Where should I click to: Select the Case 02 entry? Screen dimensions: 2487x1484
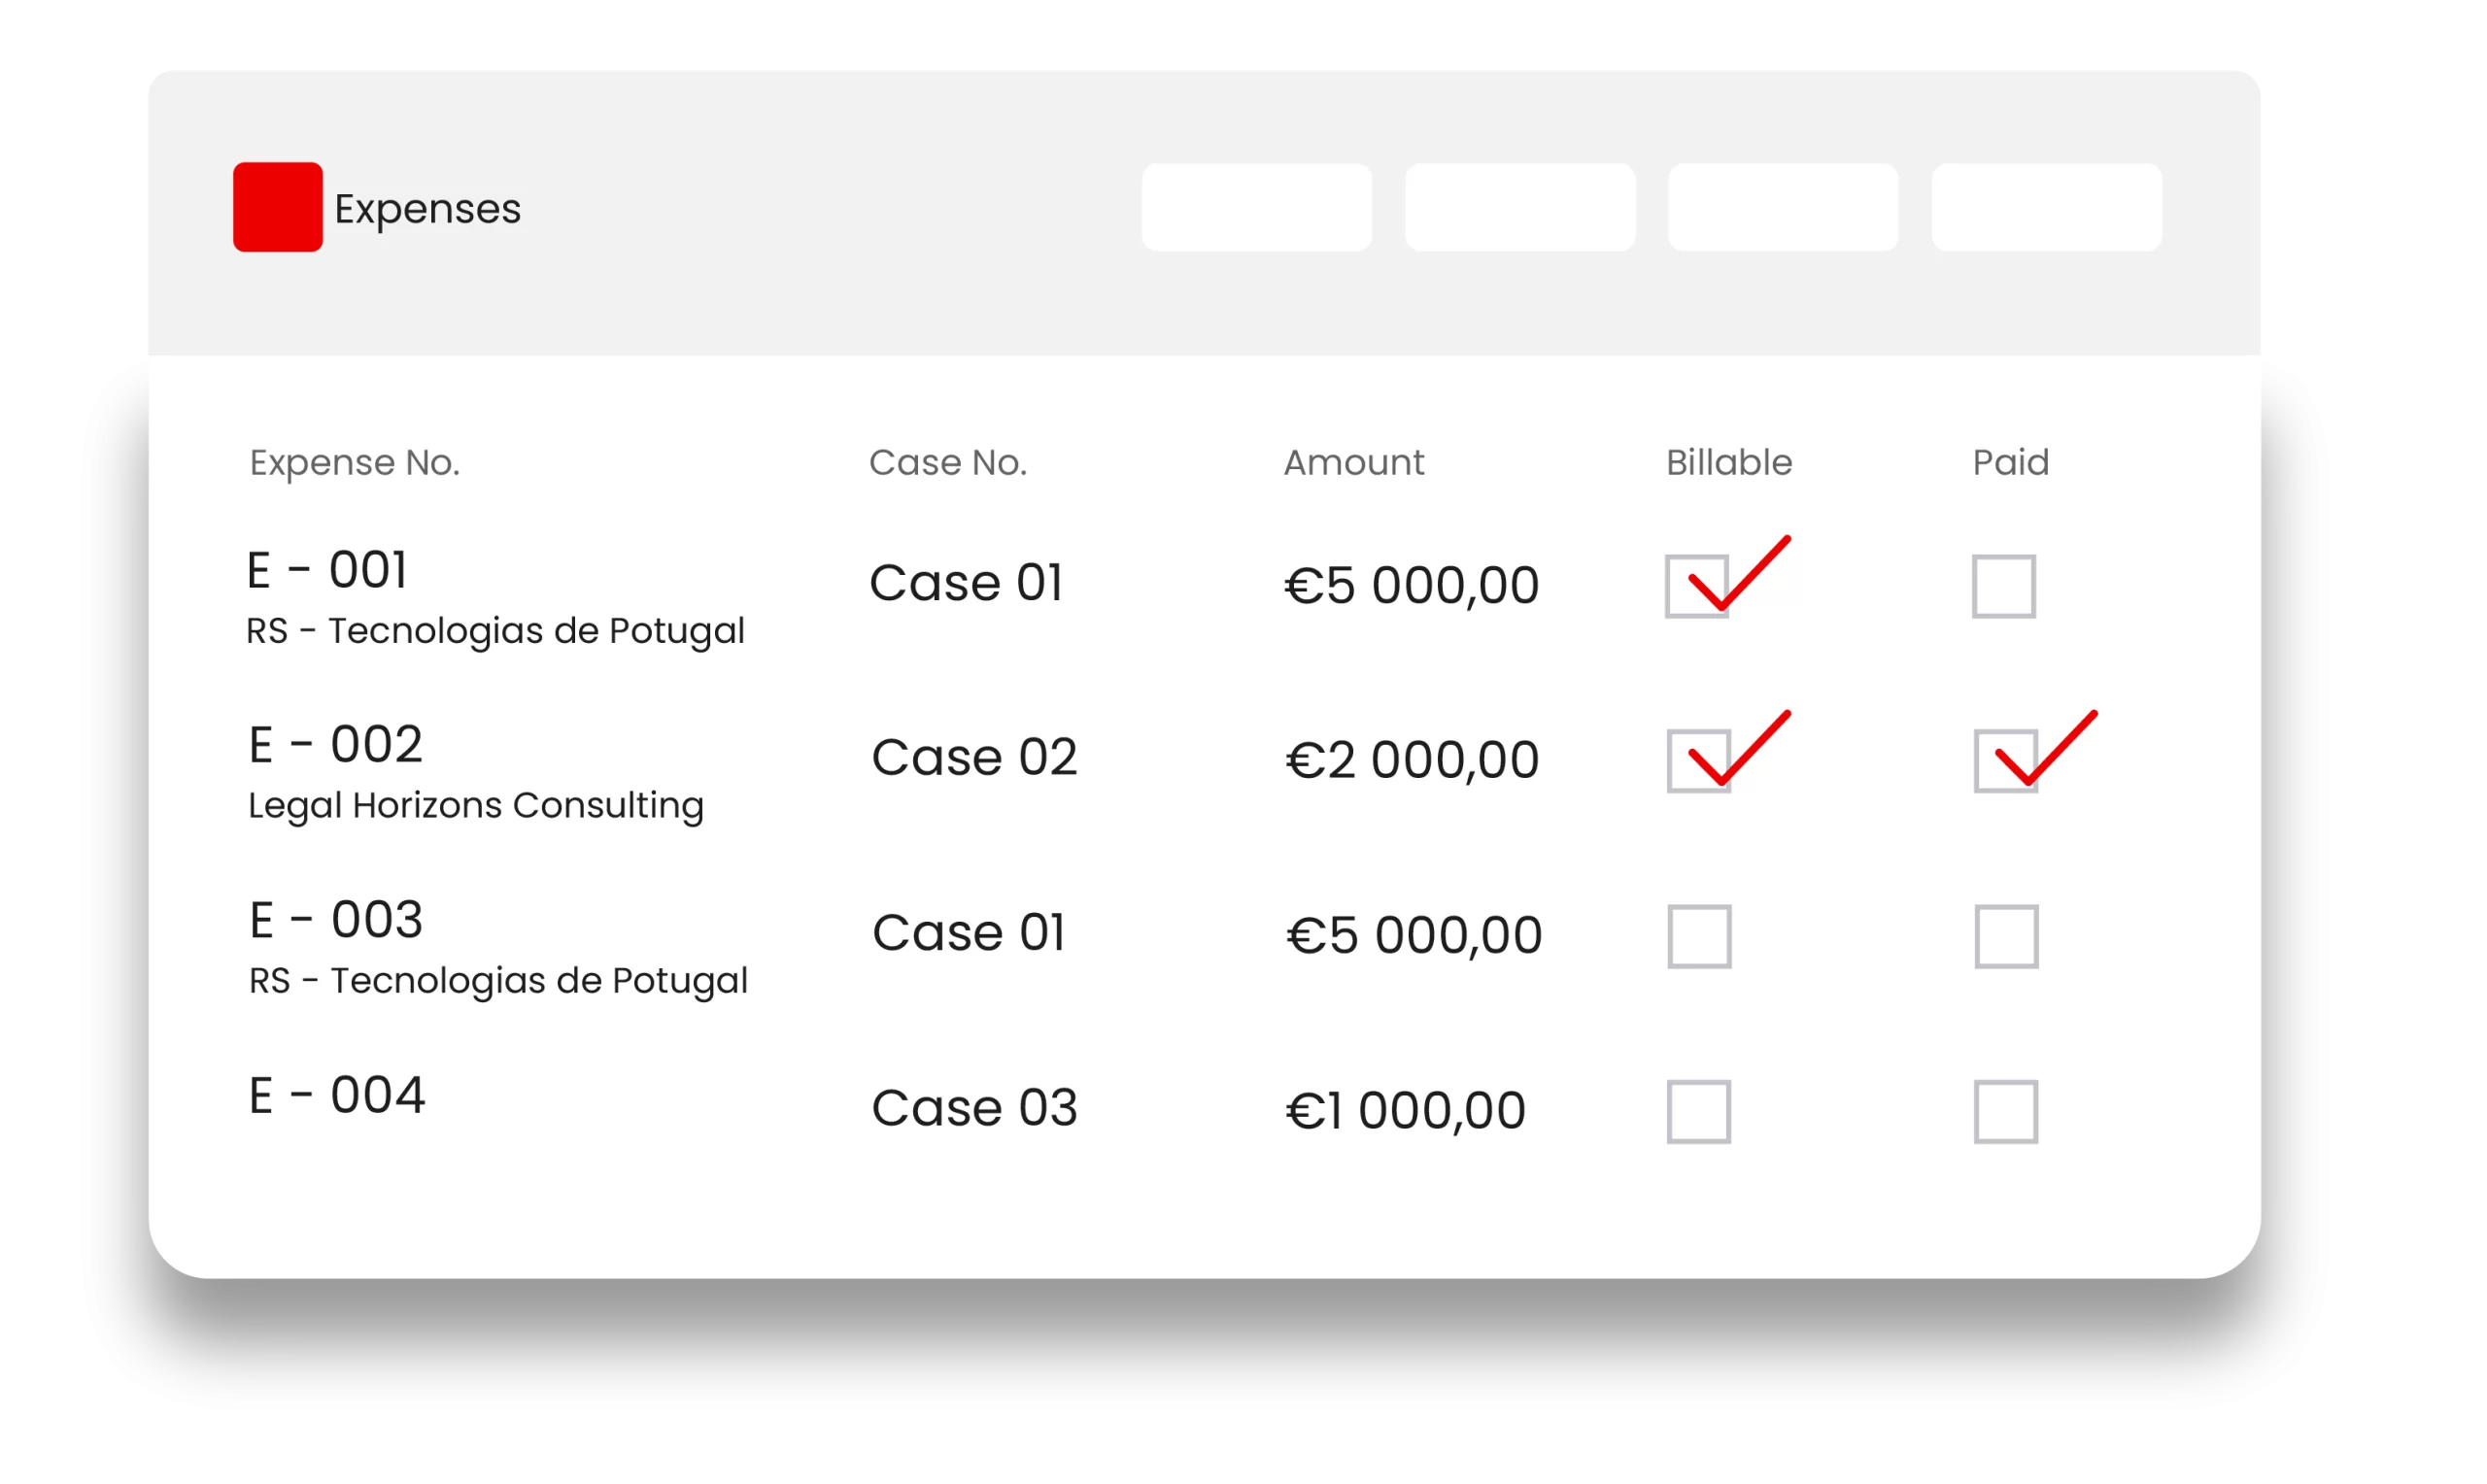(974, 757)
